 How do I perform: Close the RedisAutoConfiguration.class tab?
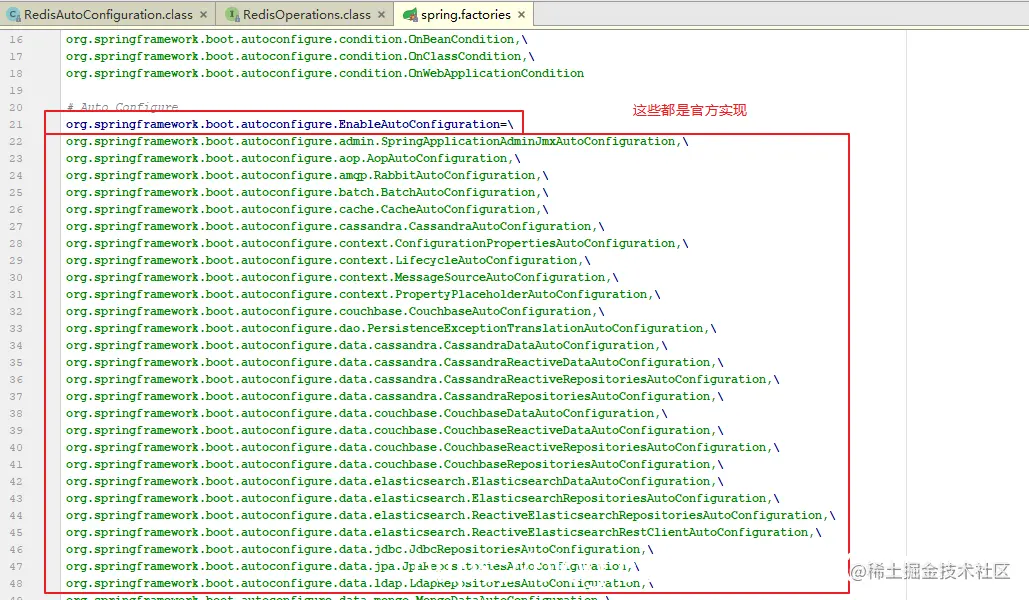tap(203, 14)
